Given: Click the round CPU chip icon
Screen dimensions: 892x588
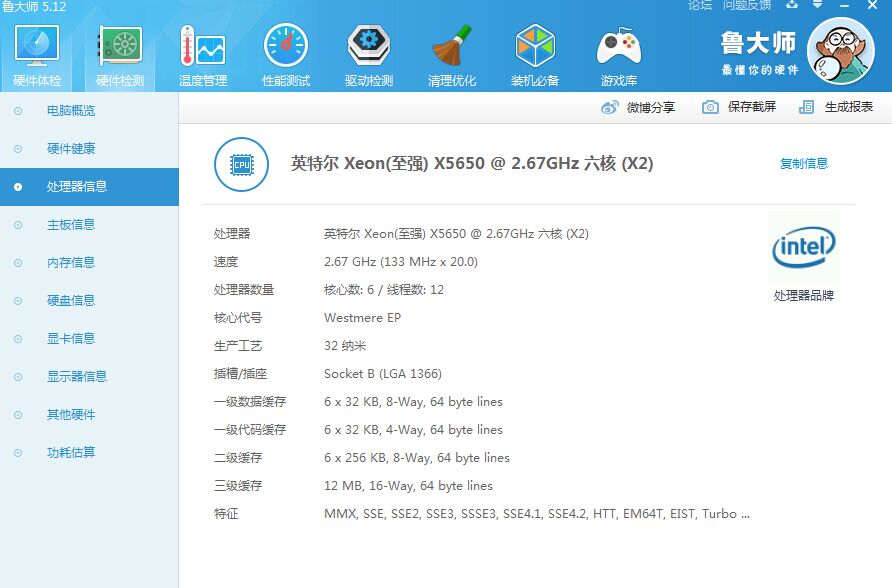Looking at the screenshot, I should point(241,164).
